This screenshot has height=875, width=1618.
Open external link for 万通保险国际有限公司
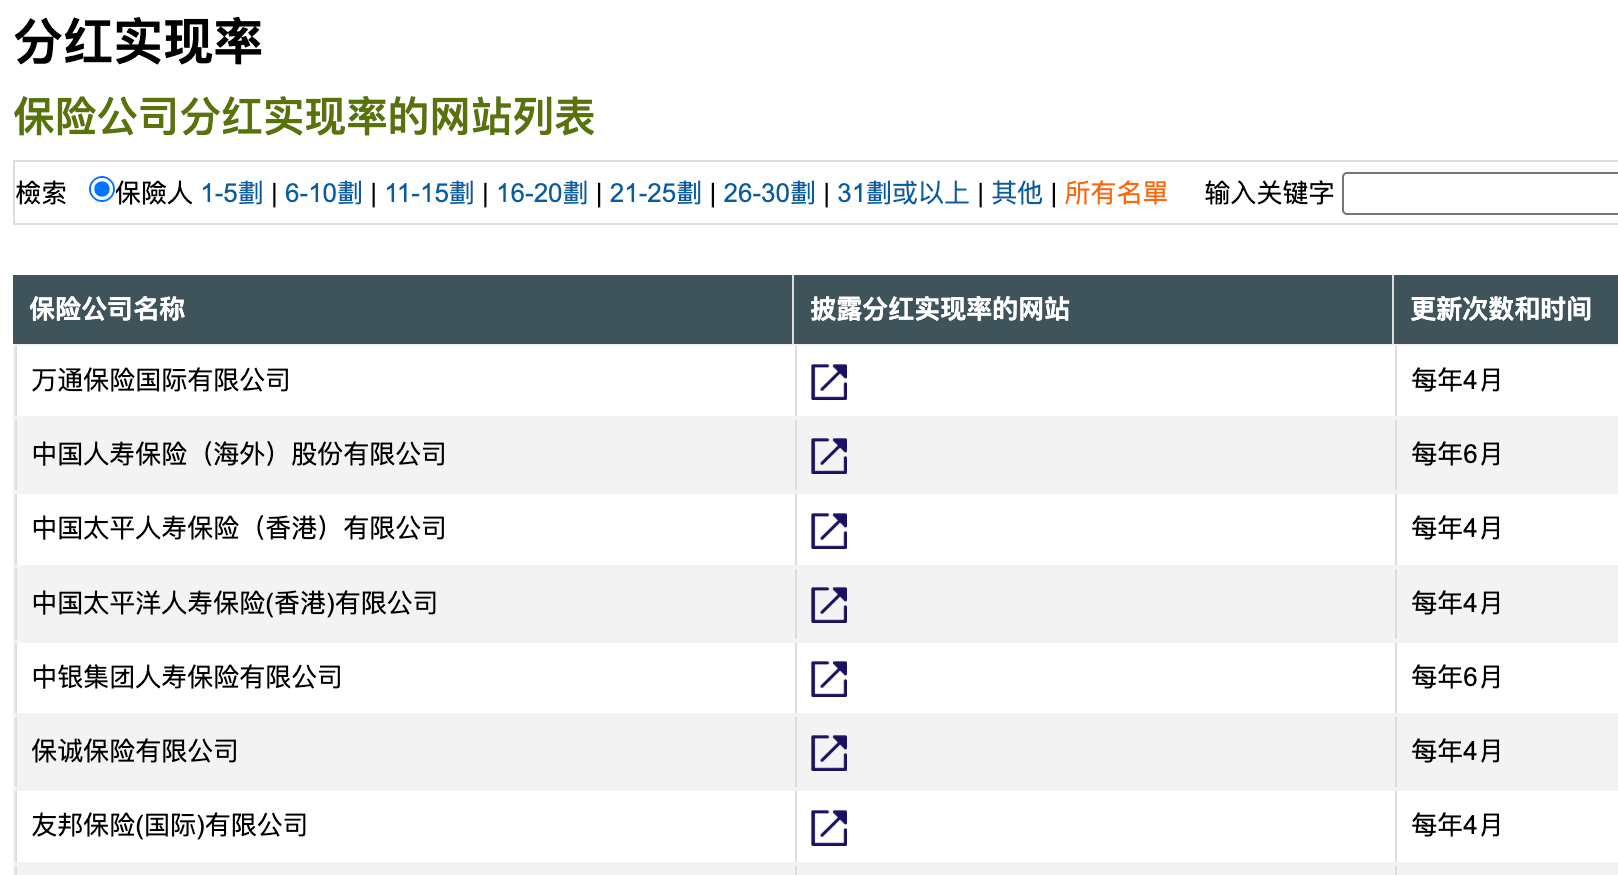click(829, 382)
